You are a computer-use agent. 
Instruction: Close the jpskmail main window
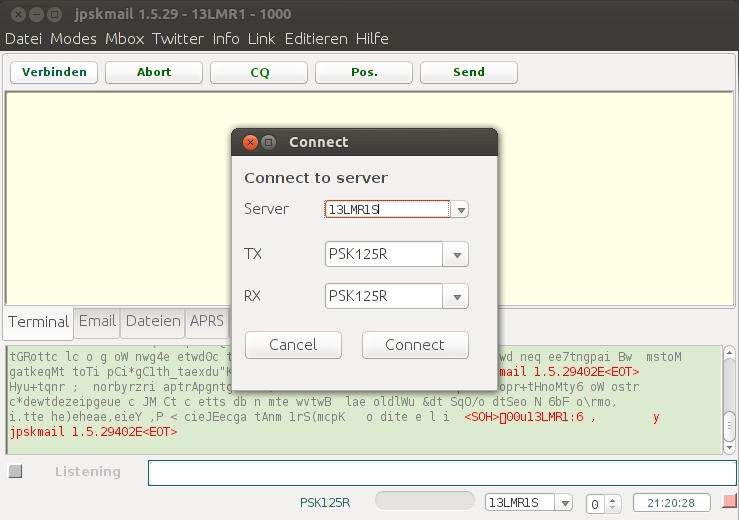point(18,14)
